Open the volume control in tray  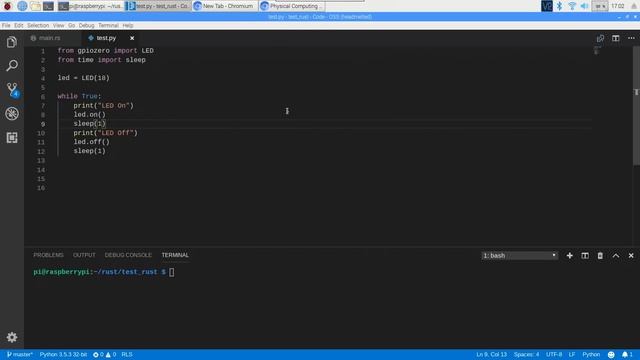(584, 6)
